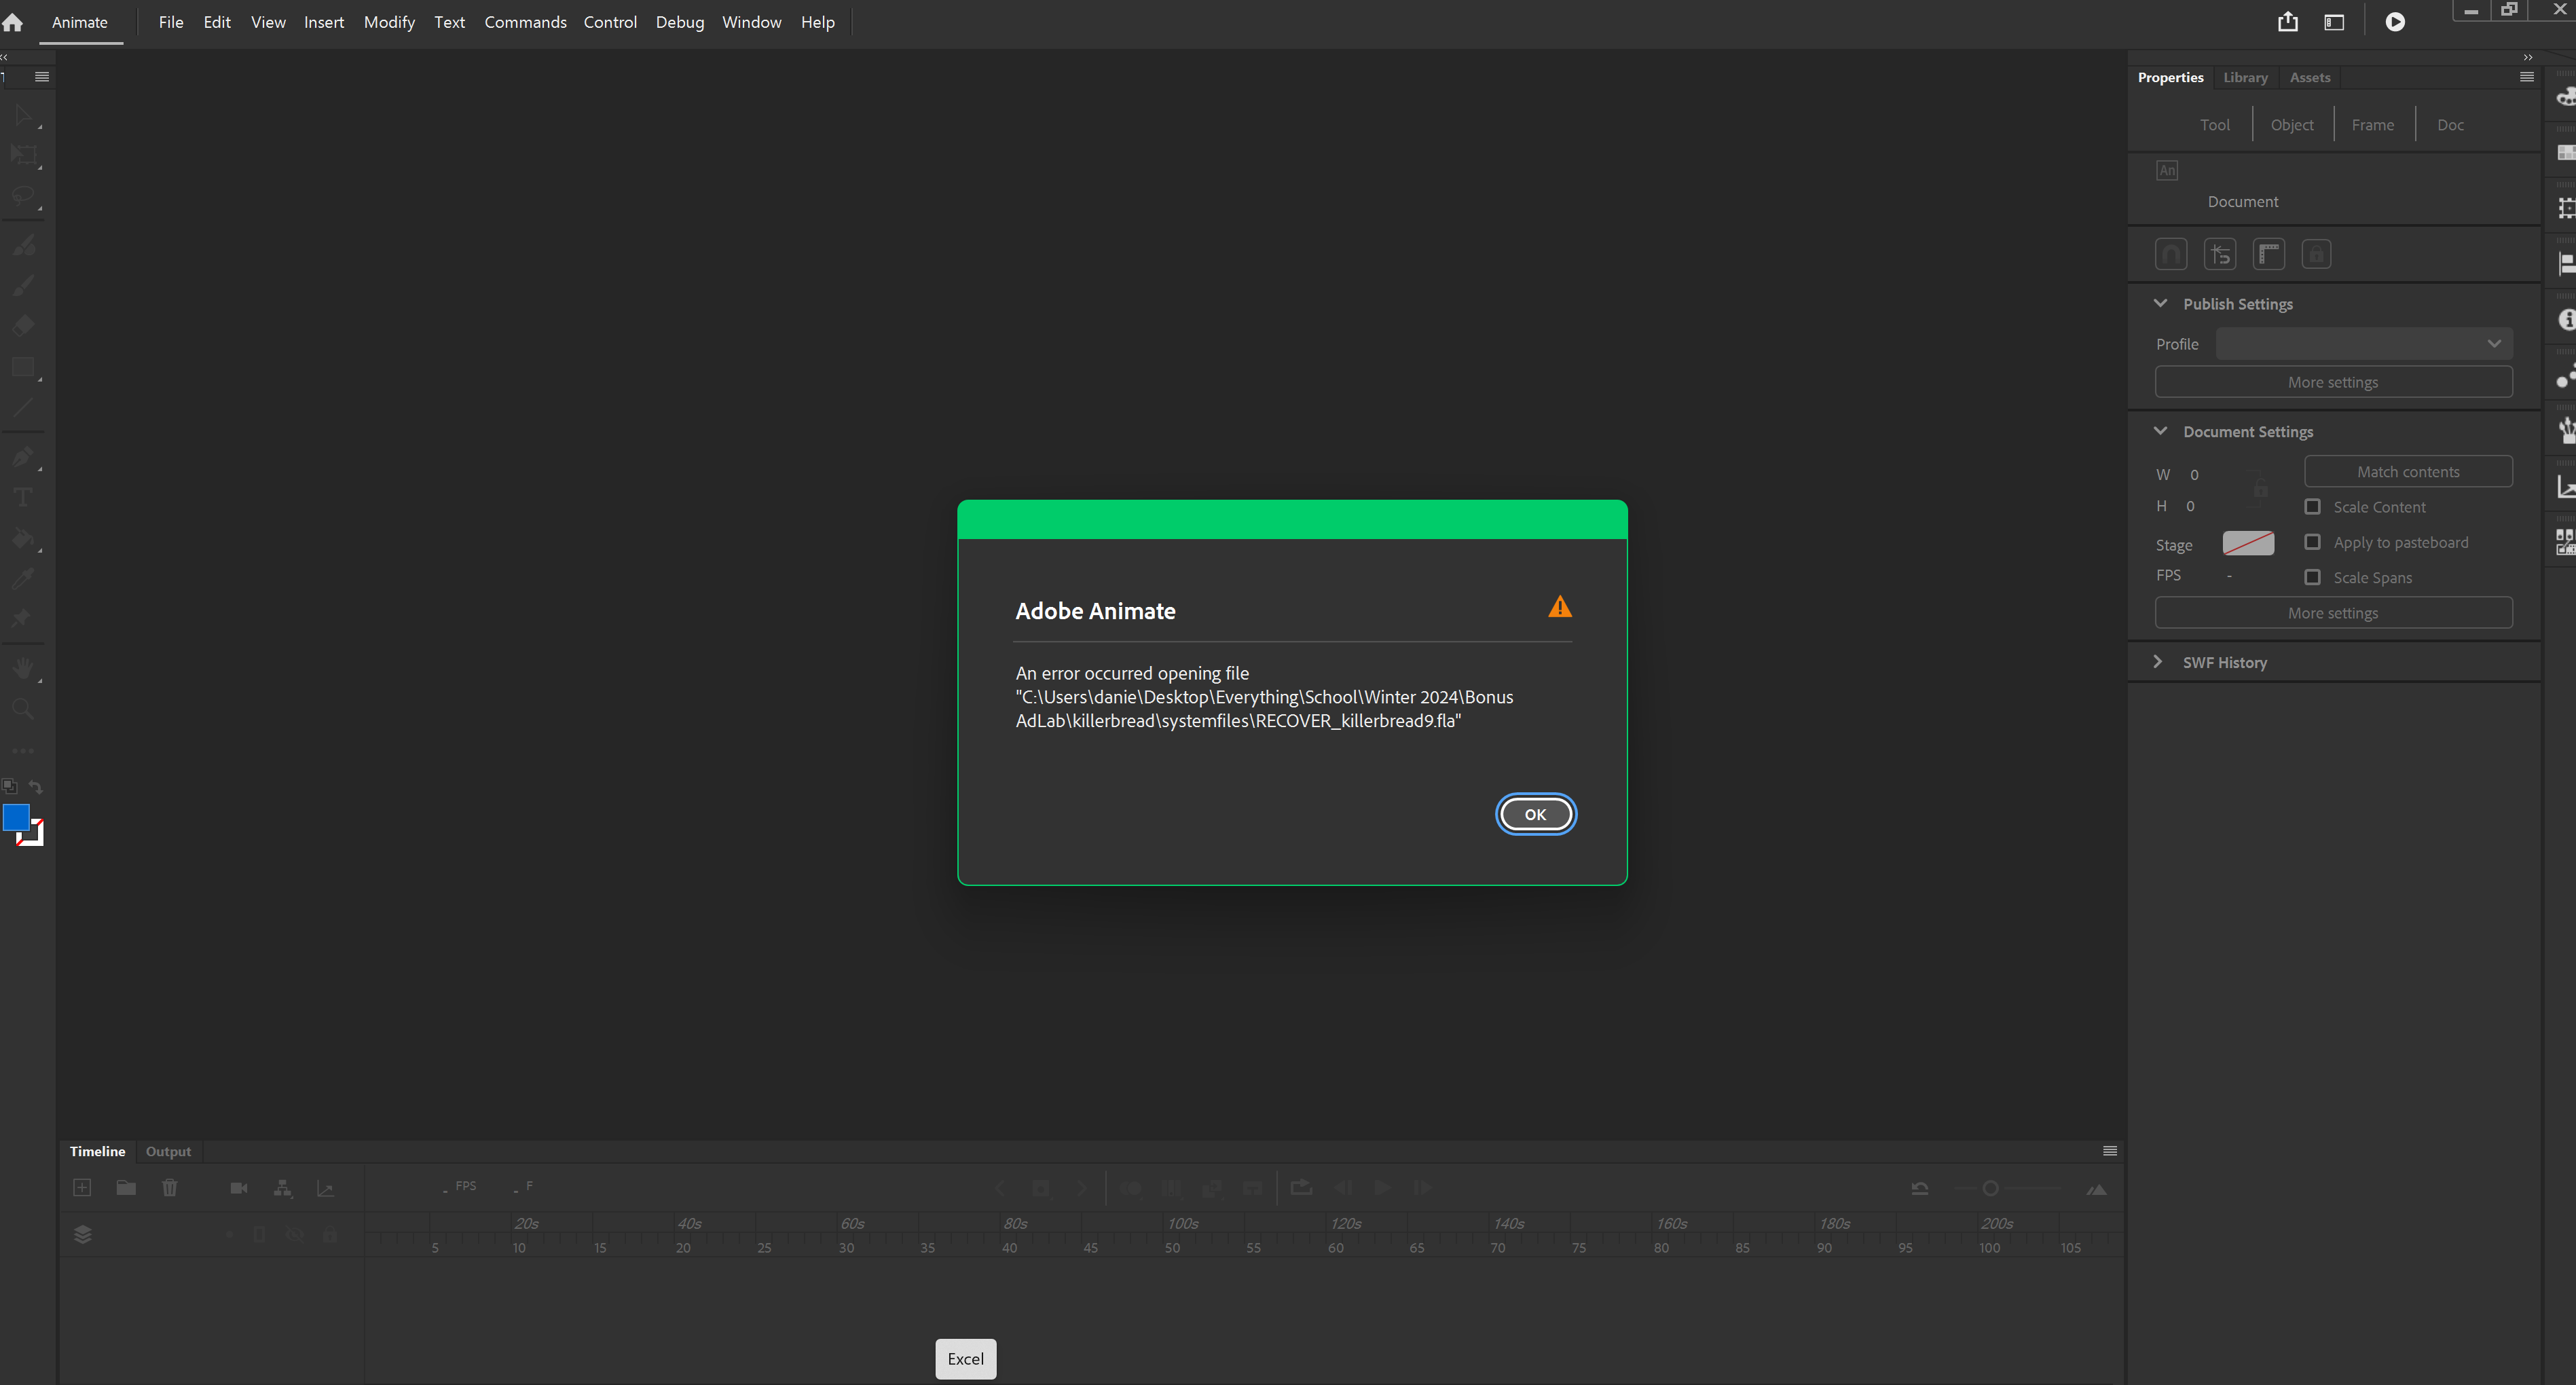
Task: Select the Selection tool
Action: [23, 115]
